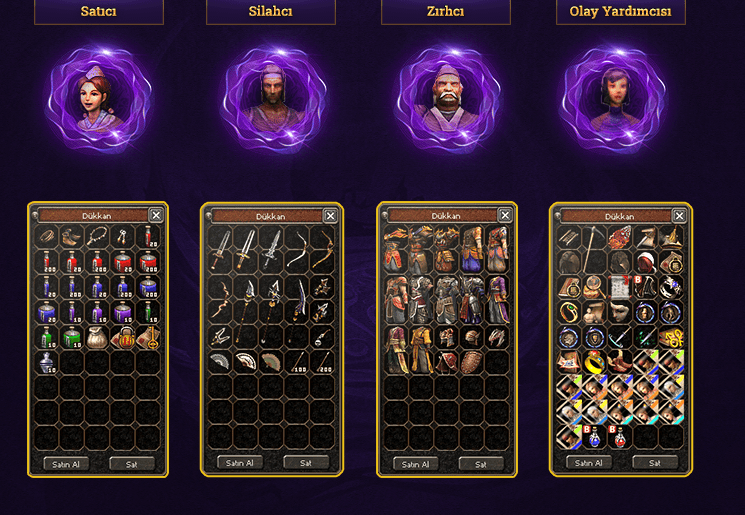This screenshot has width=745, height=515.
Task: Open the Satıcı tab header
Action: pyautogui.click(x=99, y=11)
